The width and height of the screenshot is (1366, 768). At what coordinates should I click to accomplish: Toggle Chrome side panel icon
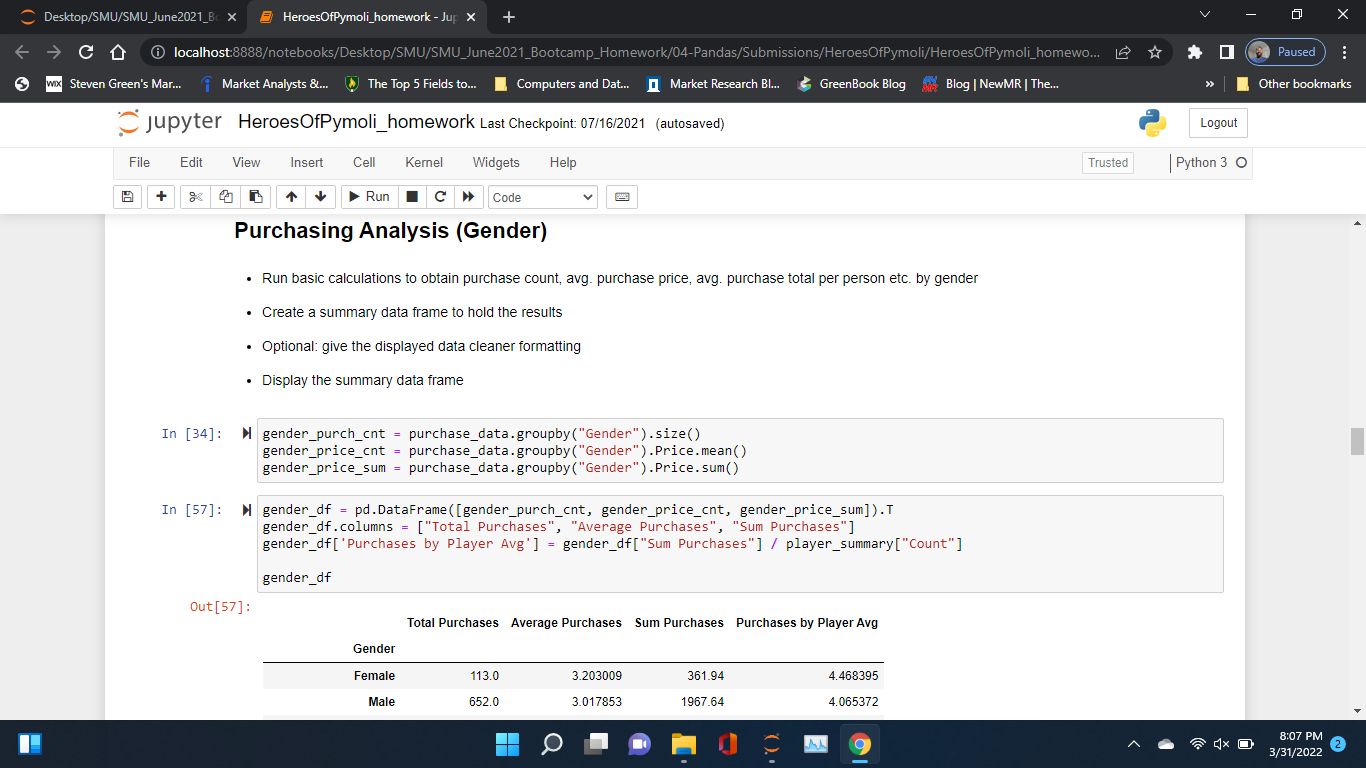click(1226, 52)
